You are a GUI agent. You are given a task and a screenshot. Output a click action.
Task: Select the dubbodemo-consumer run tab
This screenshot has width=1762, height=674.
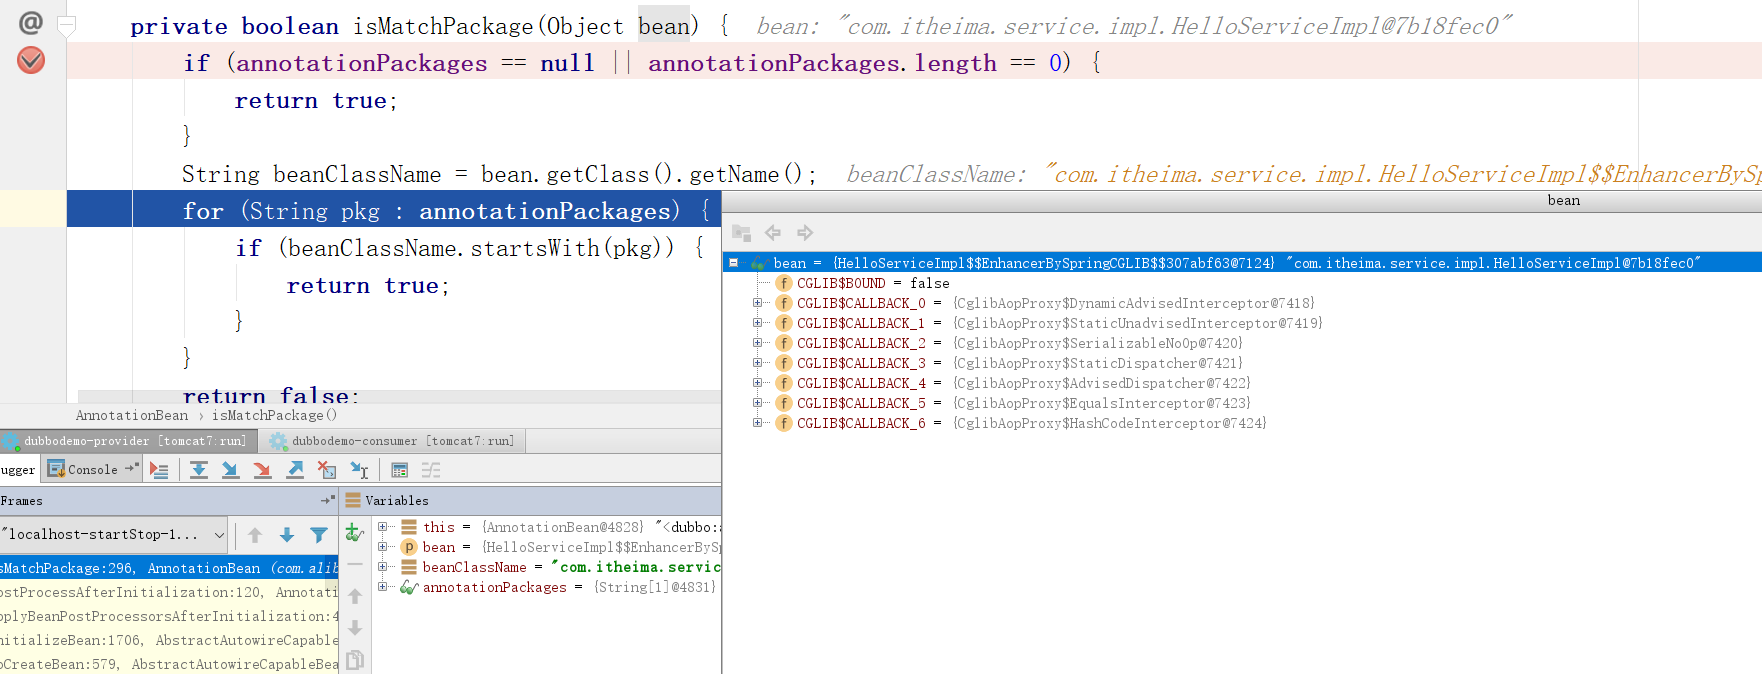click(393, 441)
